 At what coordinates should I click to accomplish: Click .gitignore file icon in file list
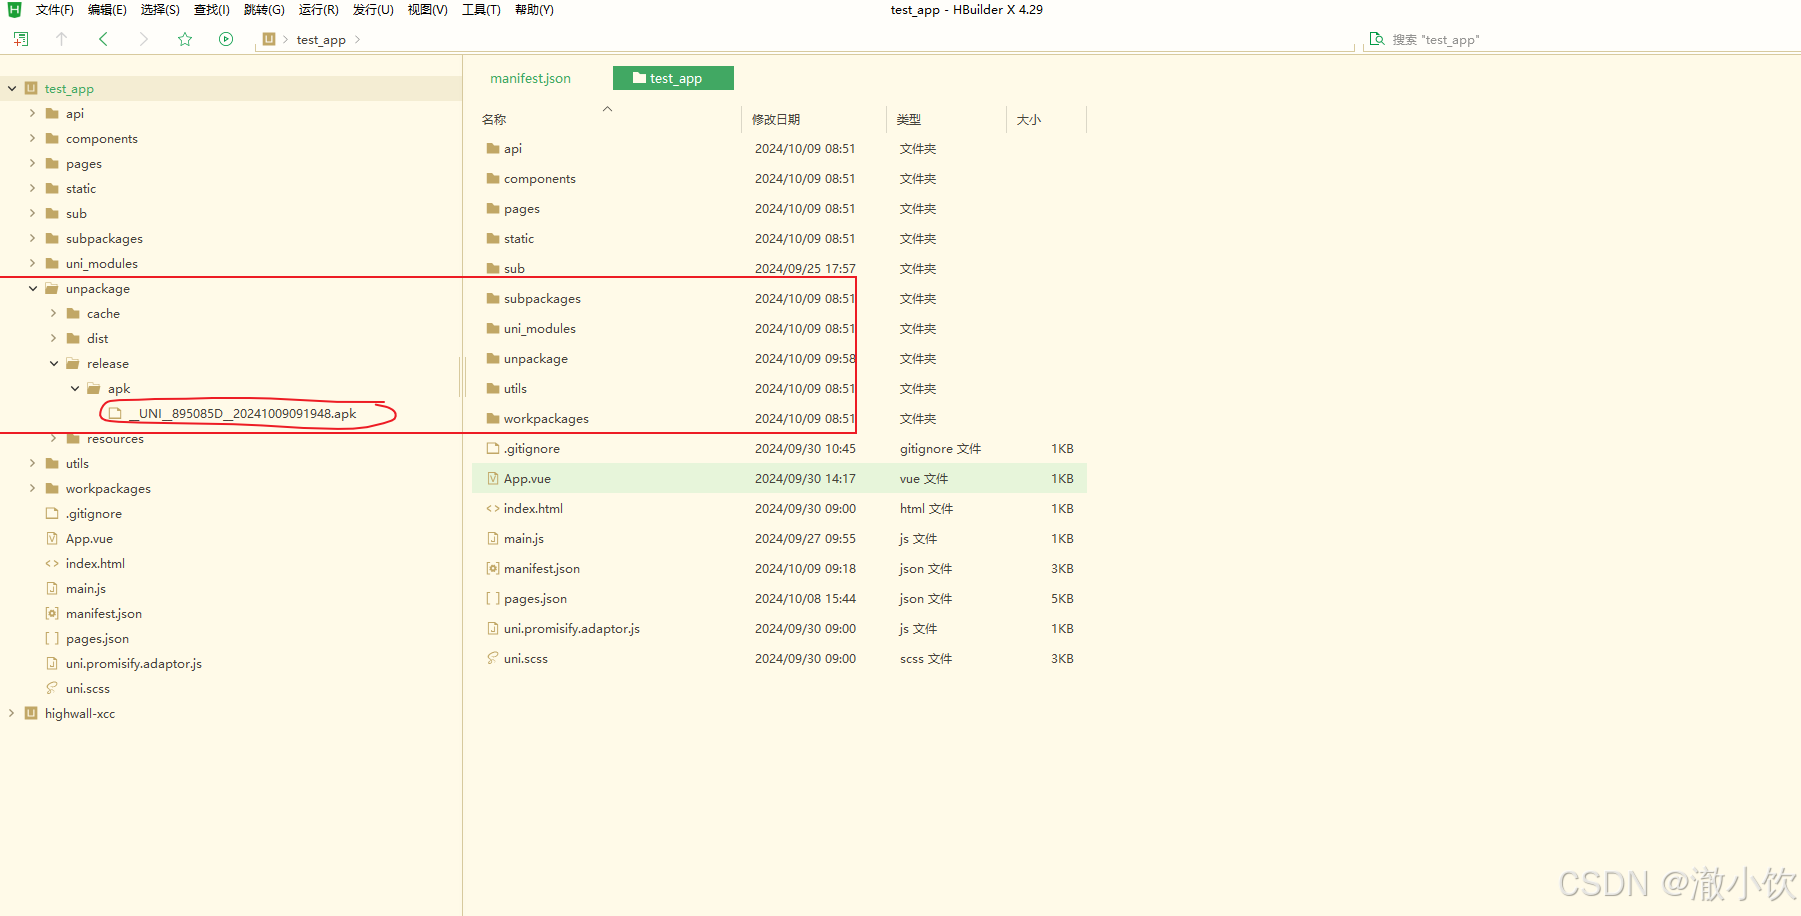coord(493,448)
